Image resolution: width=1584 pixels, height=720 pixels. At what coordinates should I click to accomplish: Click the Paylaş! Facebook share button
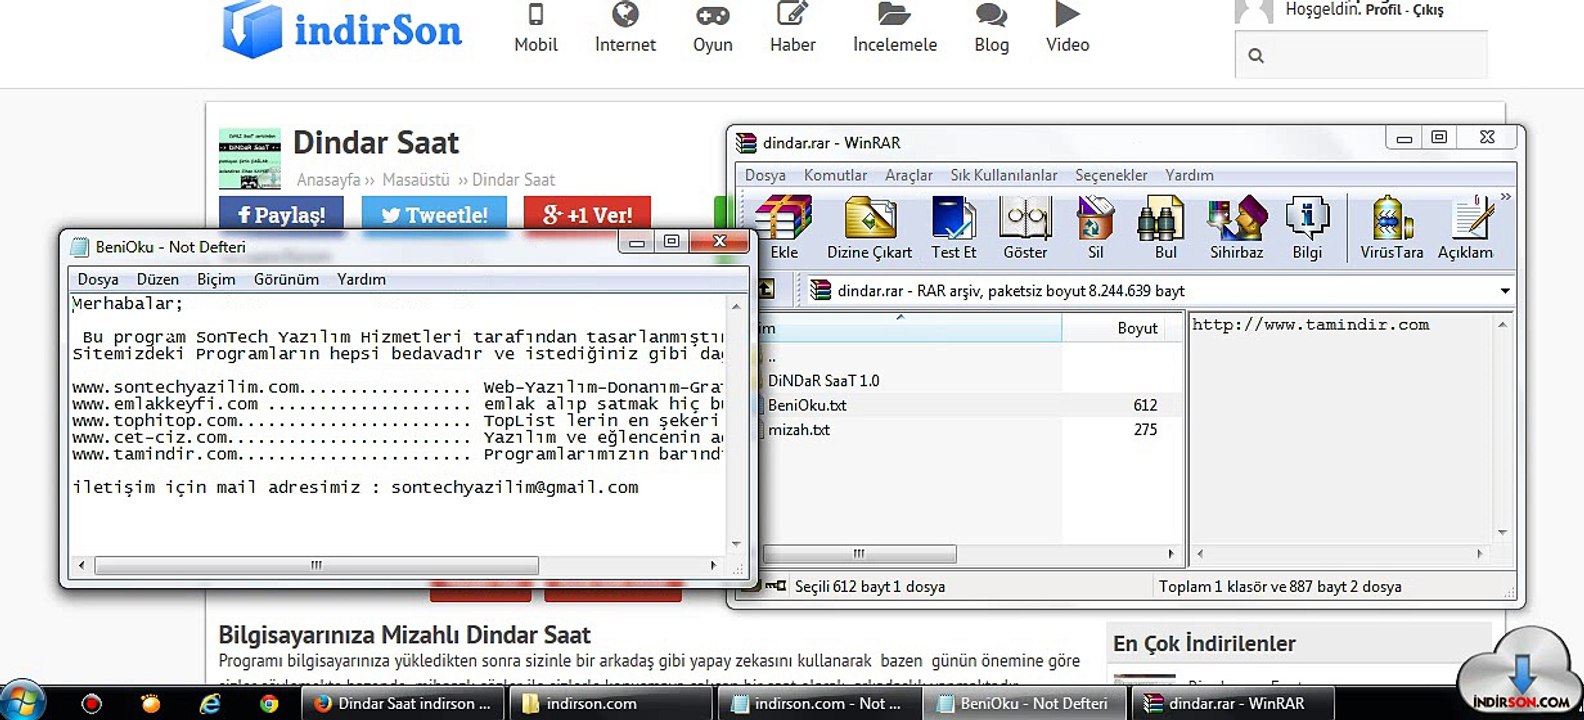(x=281, y=214)
